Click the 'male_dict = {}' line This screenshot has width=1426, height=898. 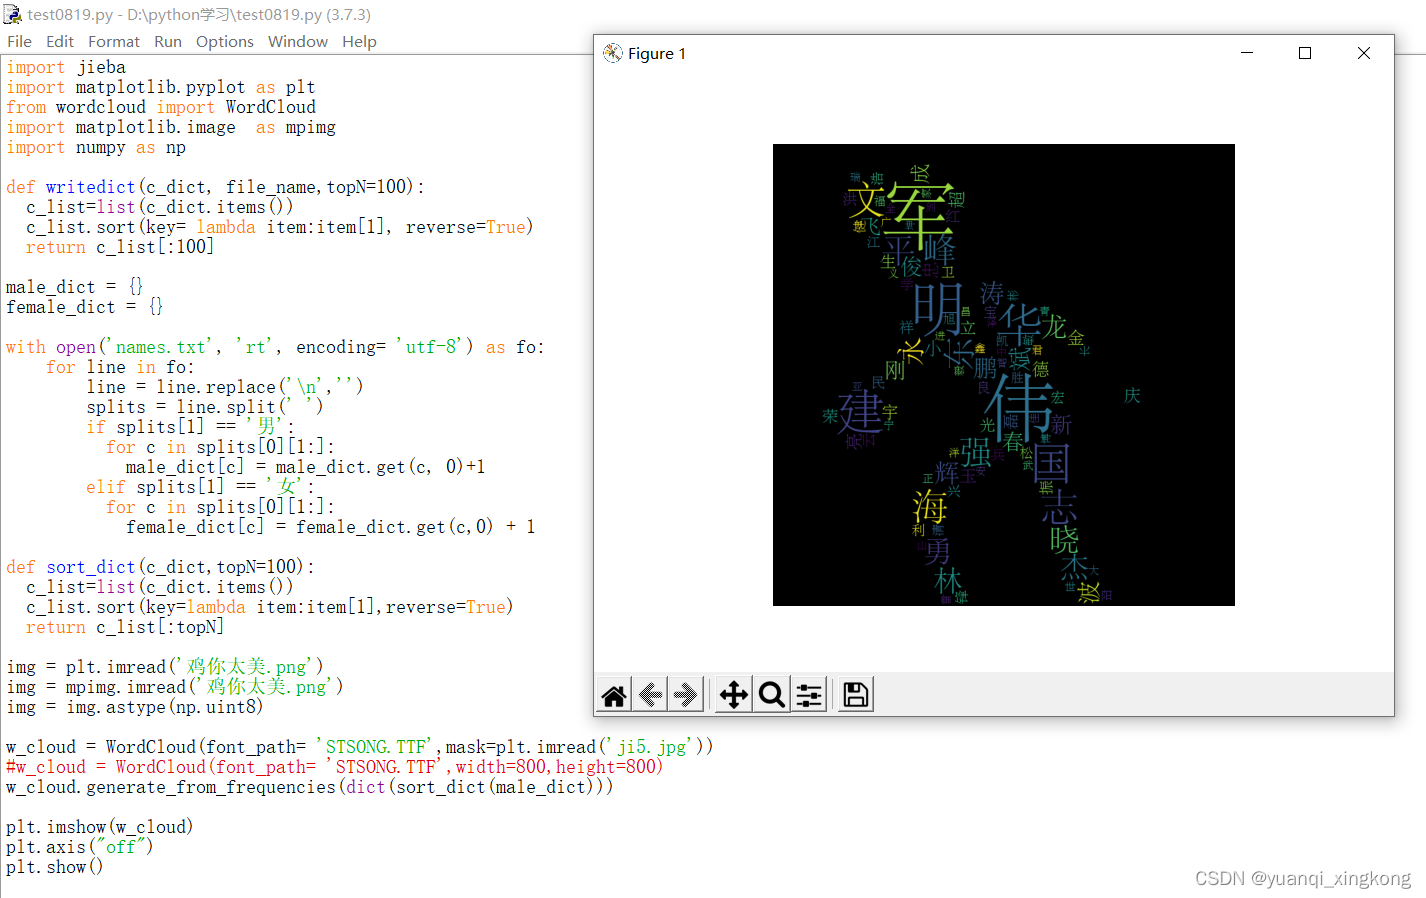pos(75,287)
